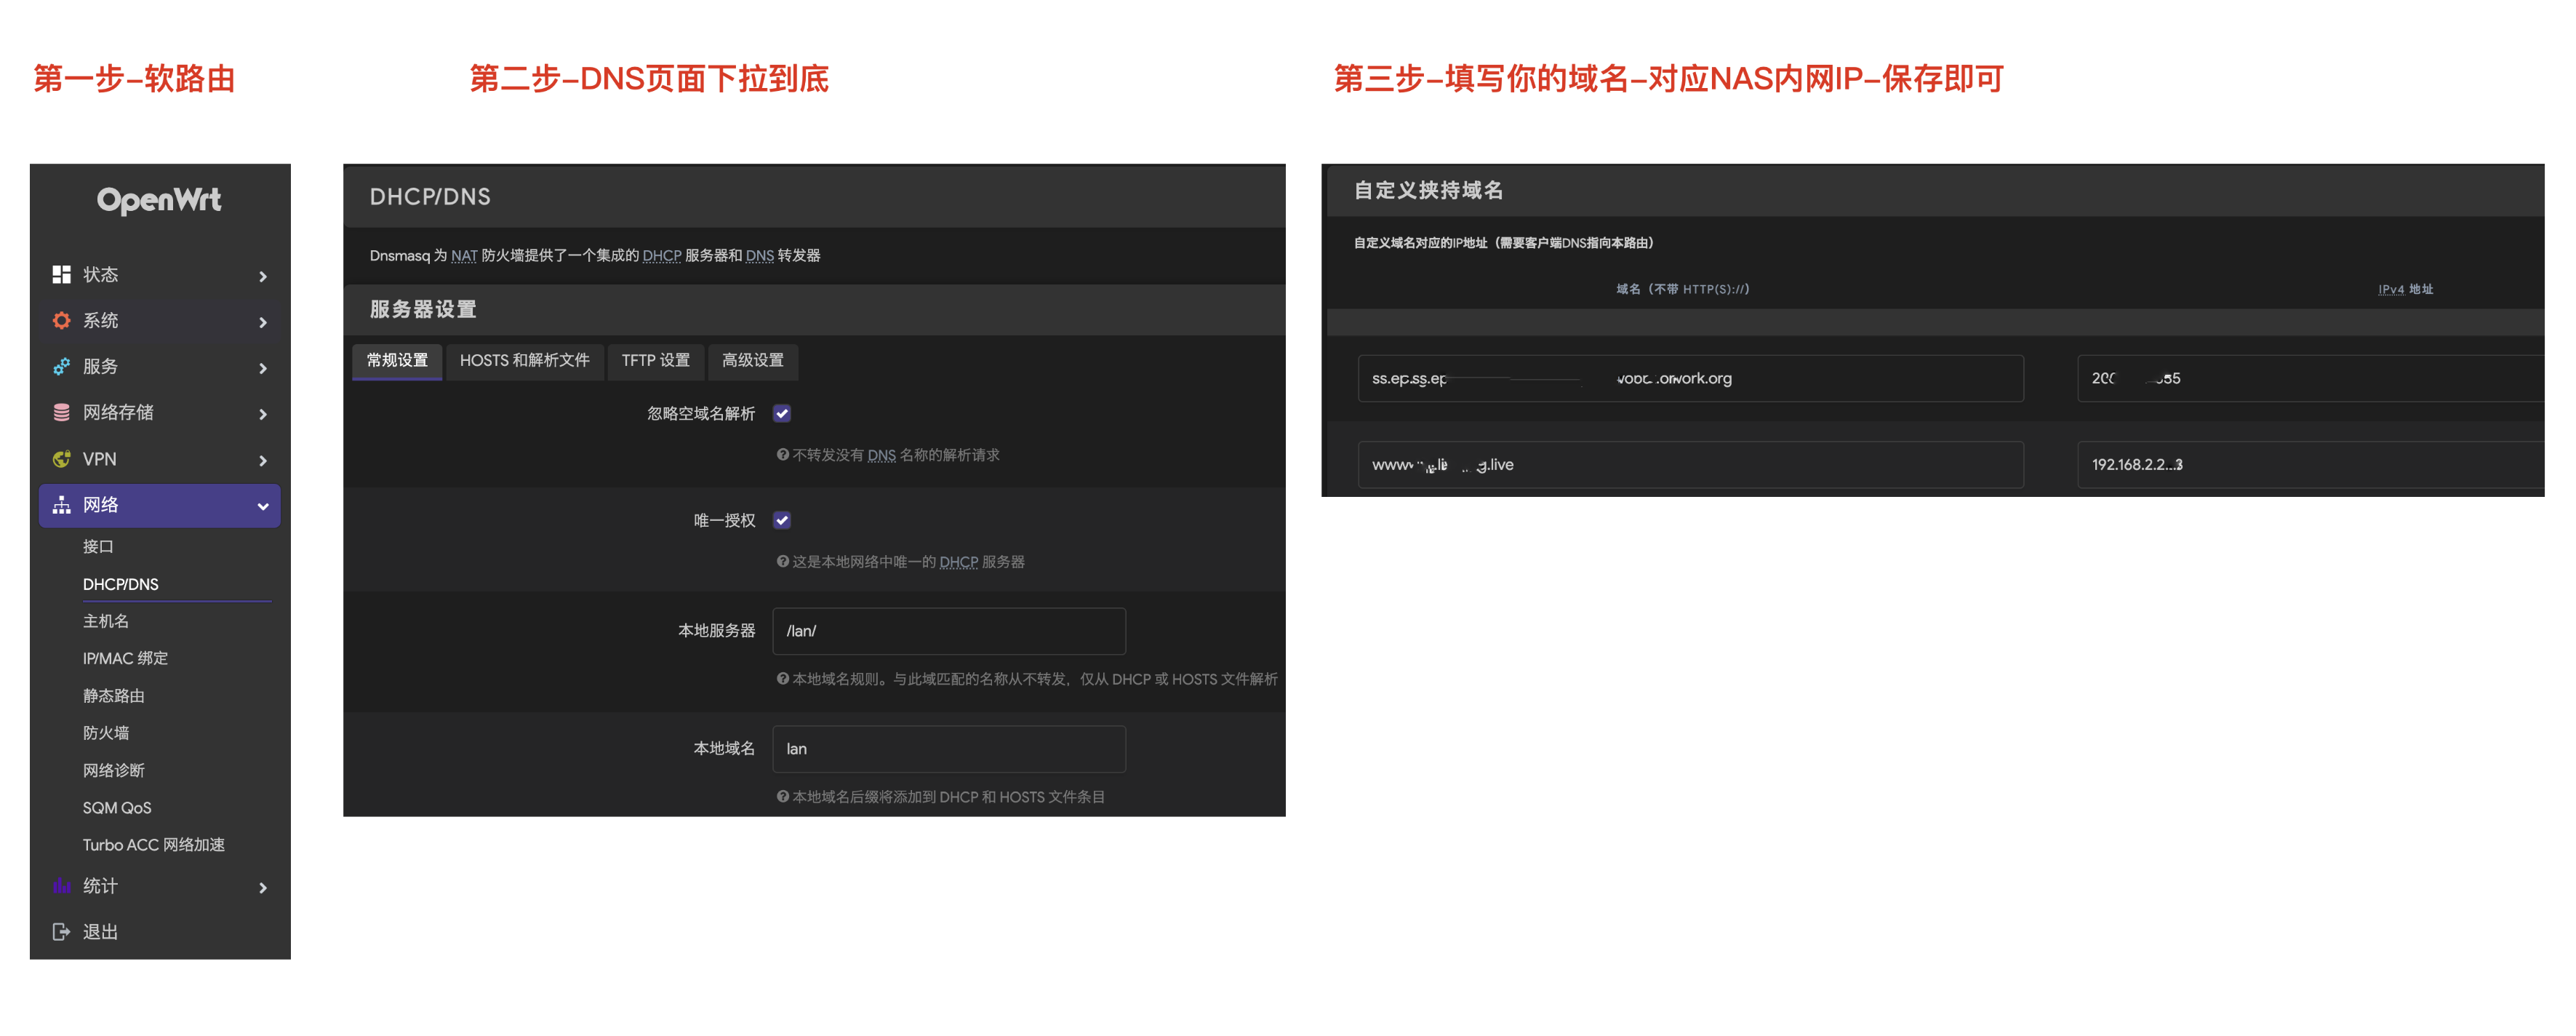Screen dimensions: 2576x1036
Task: Click the System gear icon
Action: pos(61,320)
